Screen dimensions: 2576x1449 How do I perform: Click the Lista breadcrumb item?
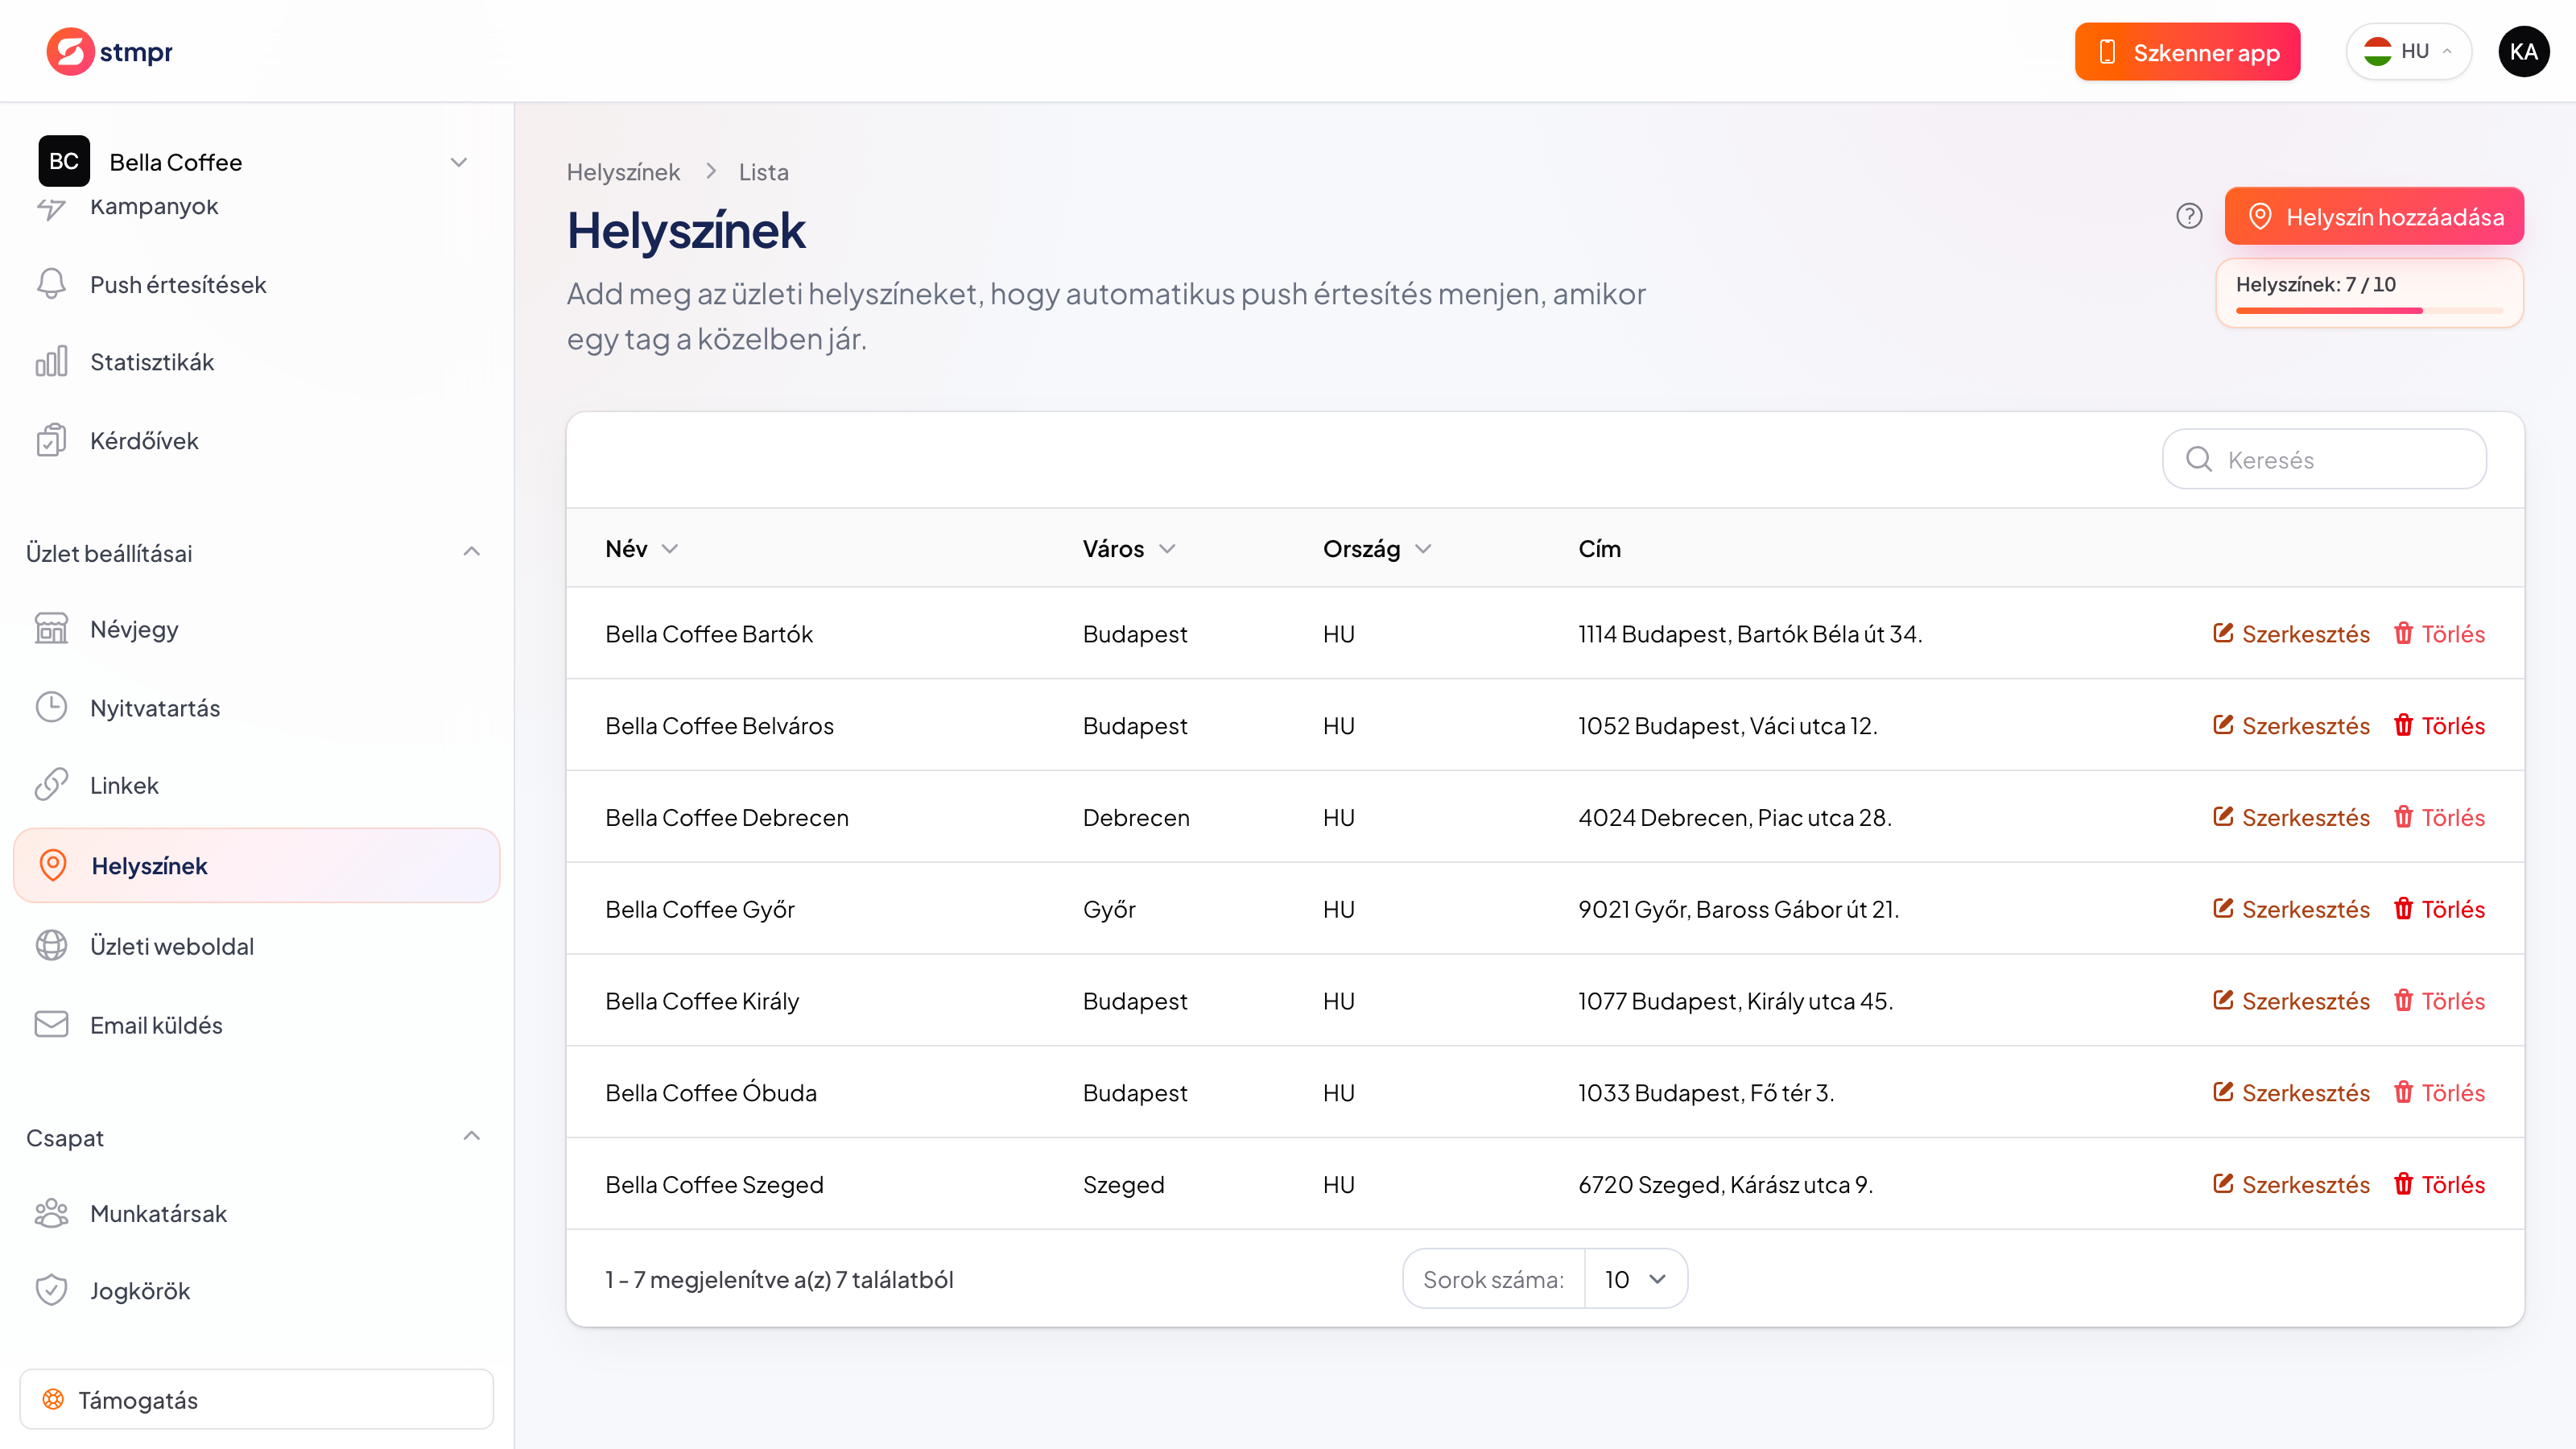point(763,172)
